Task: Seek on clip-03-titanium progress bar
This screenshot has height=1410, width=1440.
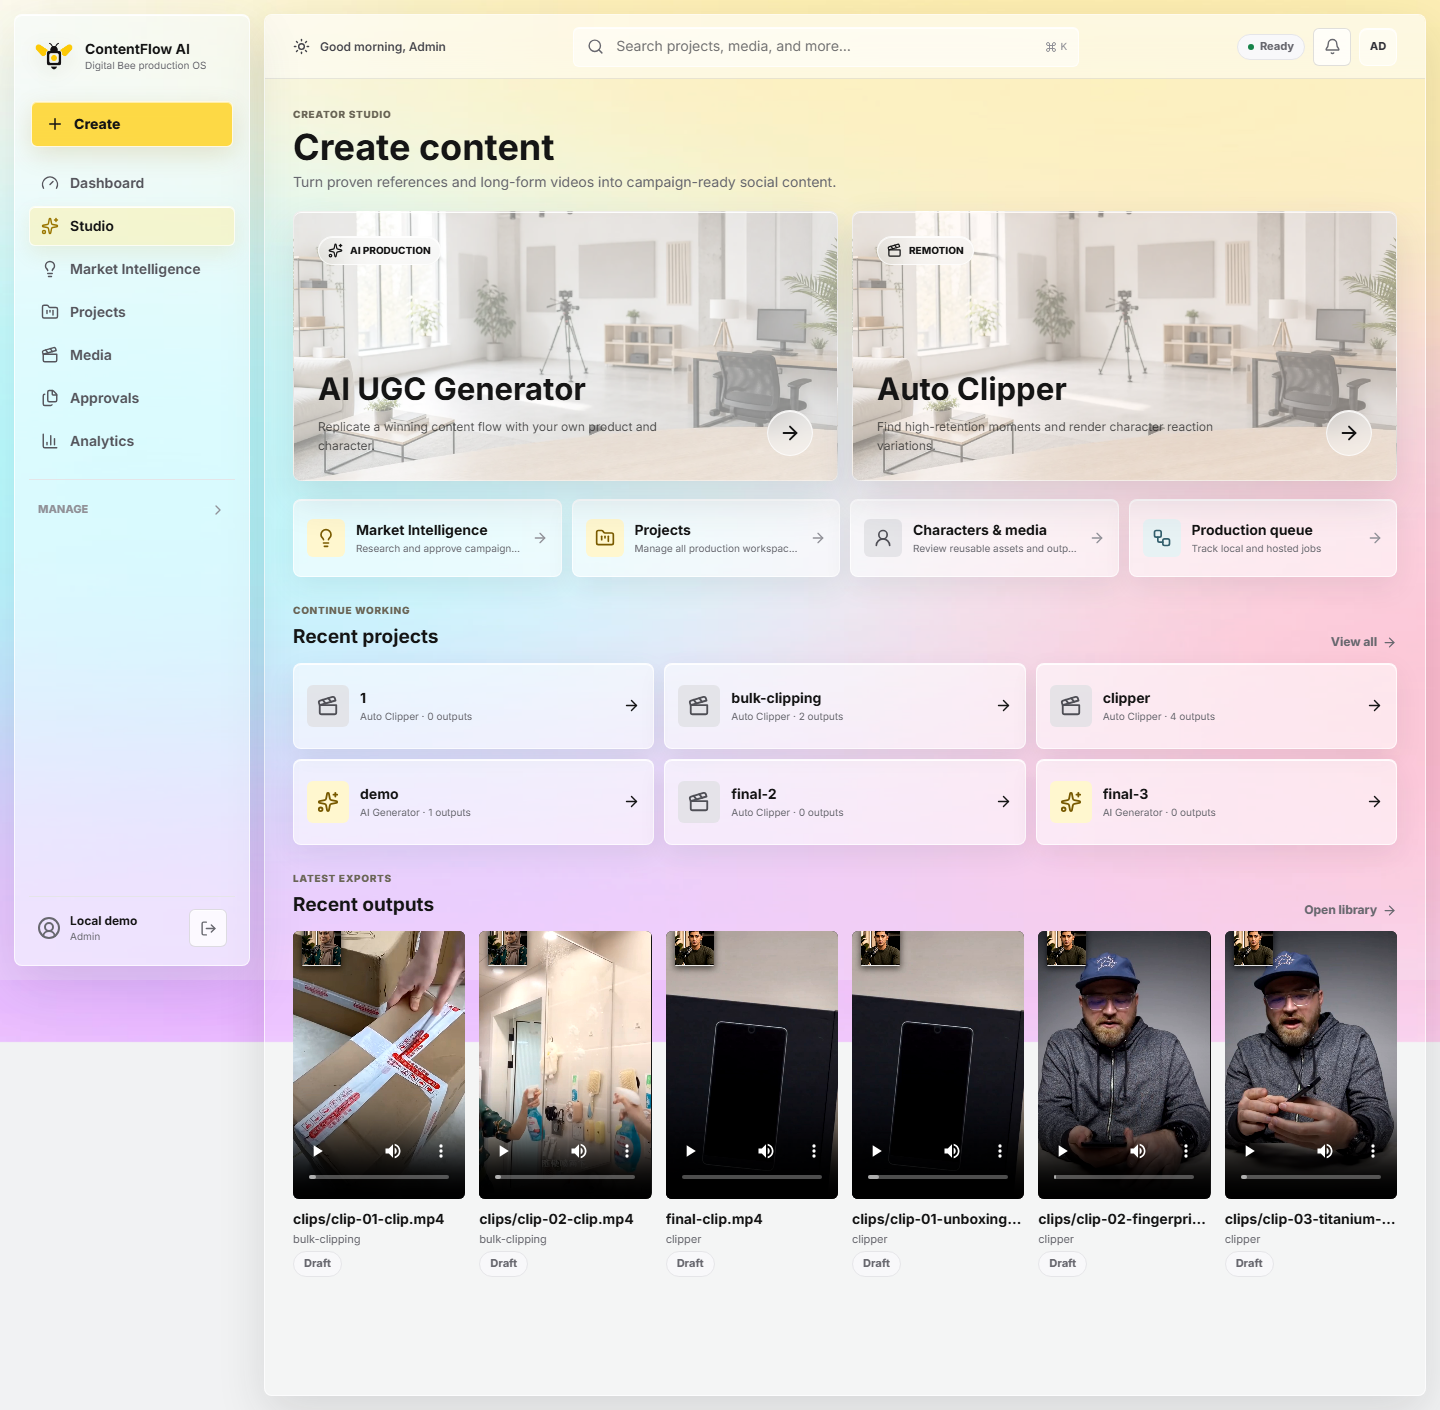Action: click(1311, 1177)
